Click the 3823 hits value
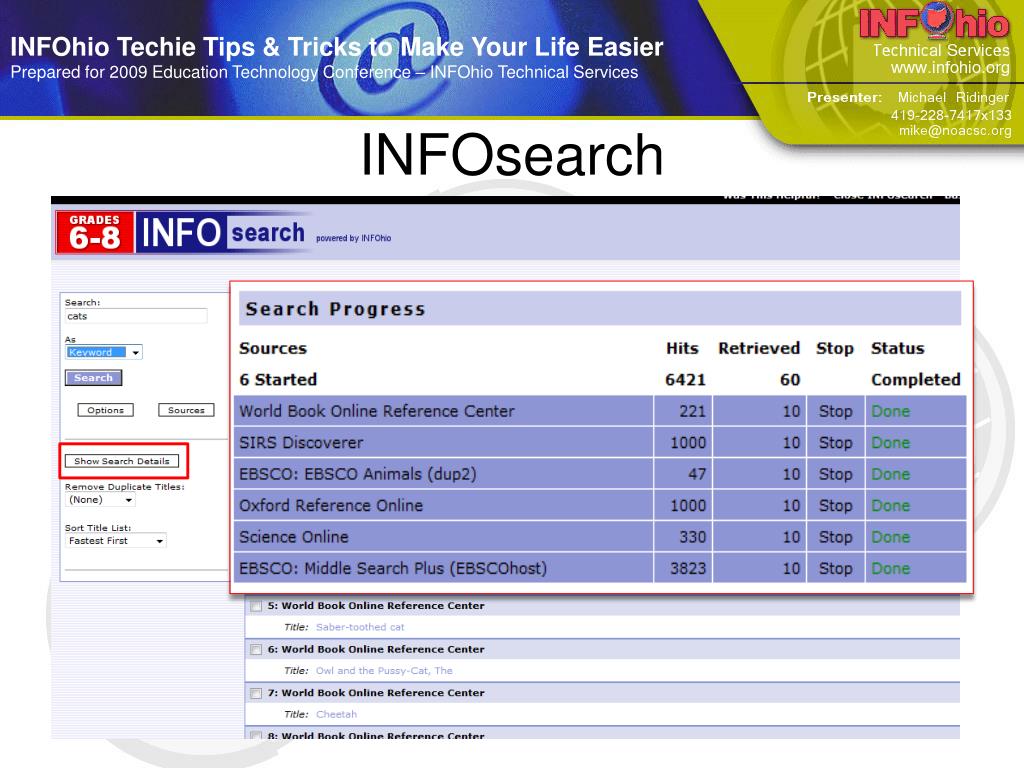The width and height of the screenshot is (1024, 768). click(x=688, y=568)
